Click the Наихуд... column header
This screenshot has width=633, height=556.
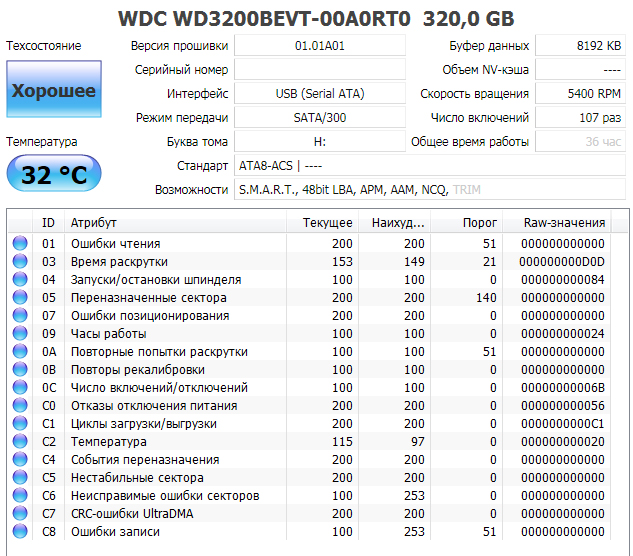click(x=394, y=222)
